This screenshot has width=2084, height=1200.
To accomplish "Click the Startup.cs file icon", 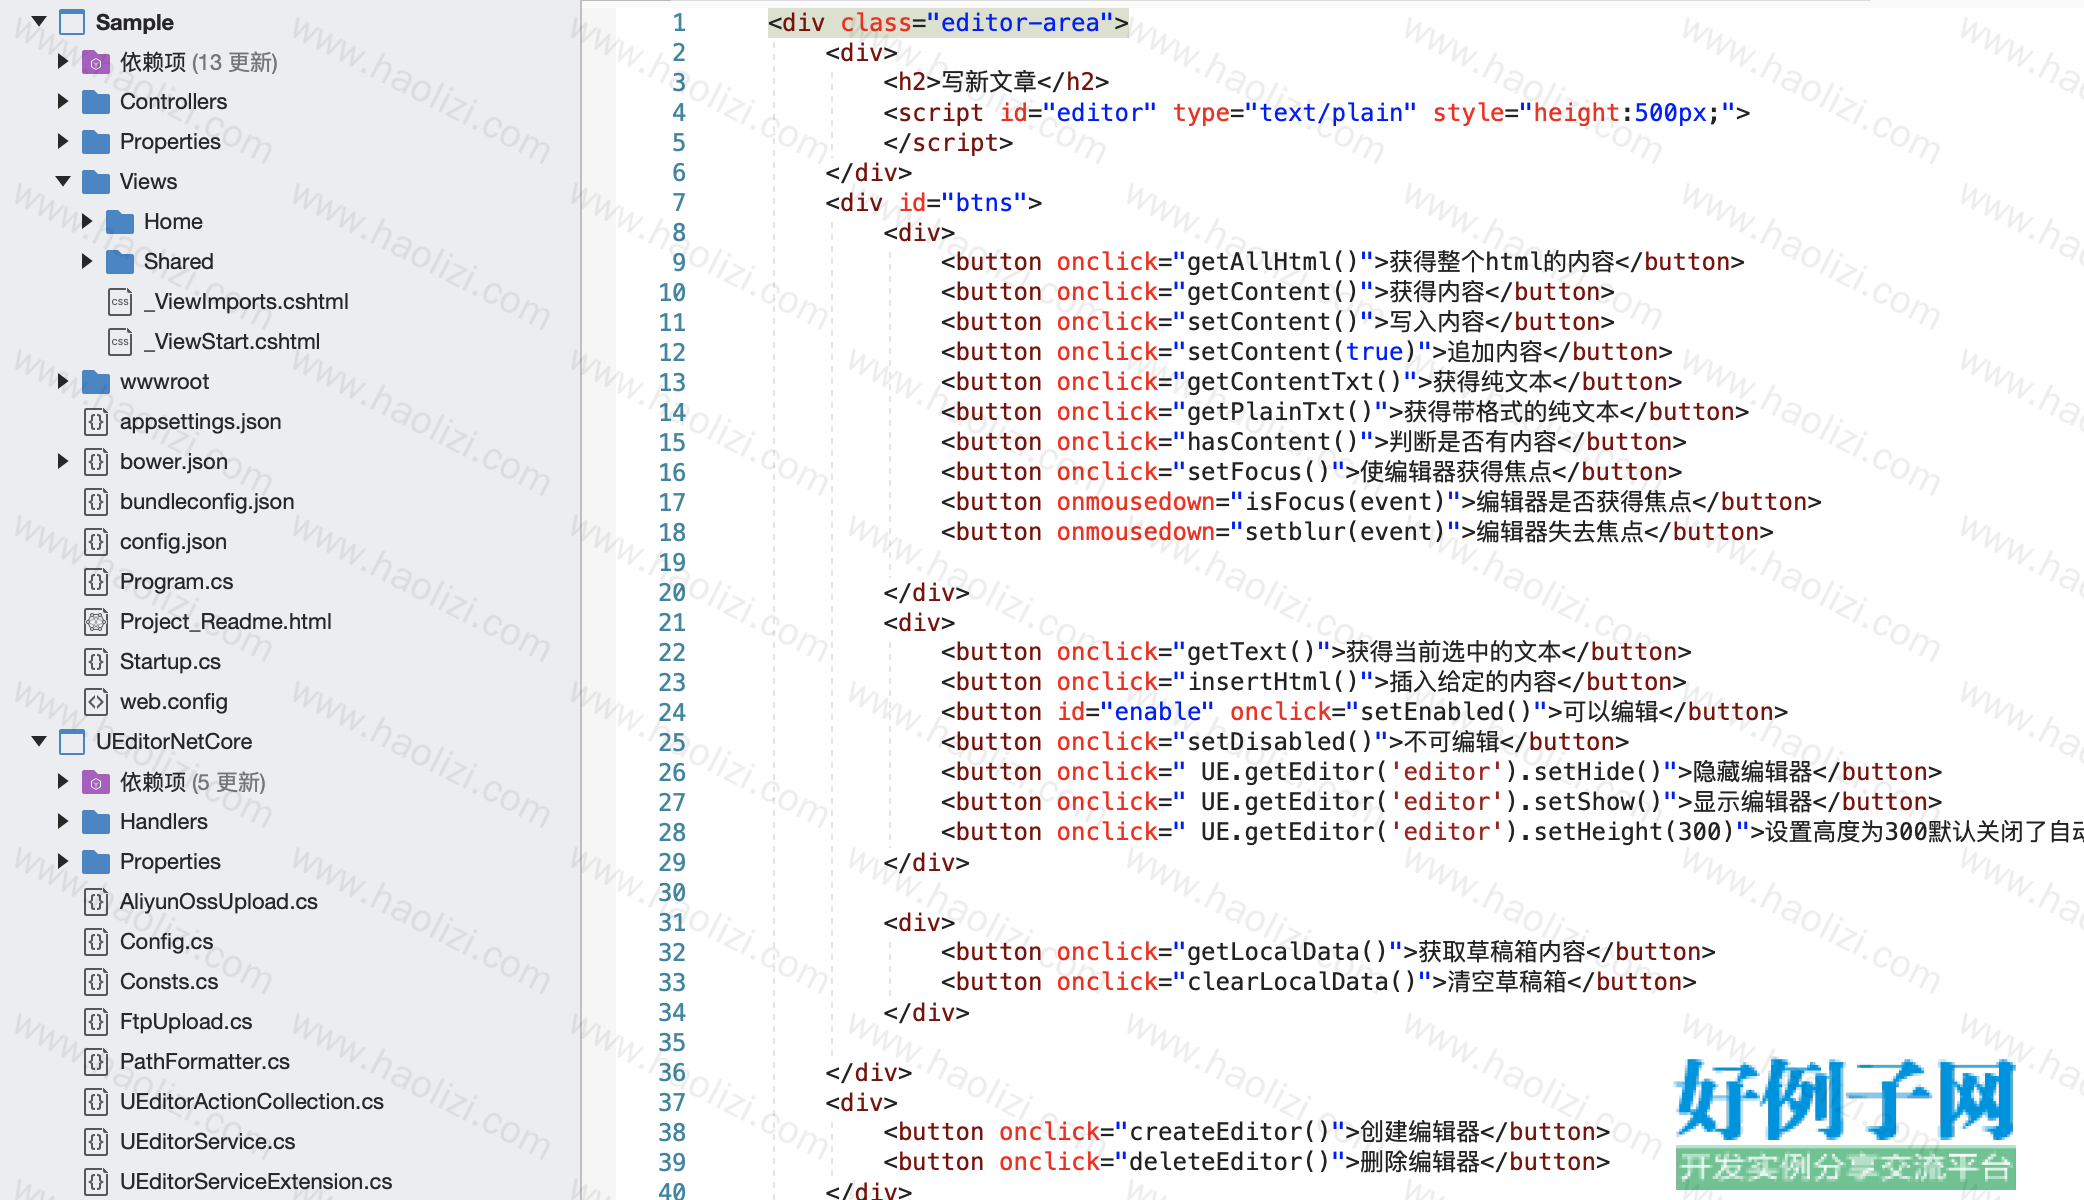I will pyautogui.click(x=96, y=661).
